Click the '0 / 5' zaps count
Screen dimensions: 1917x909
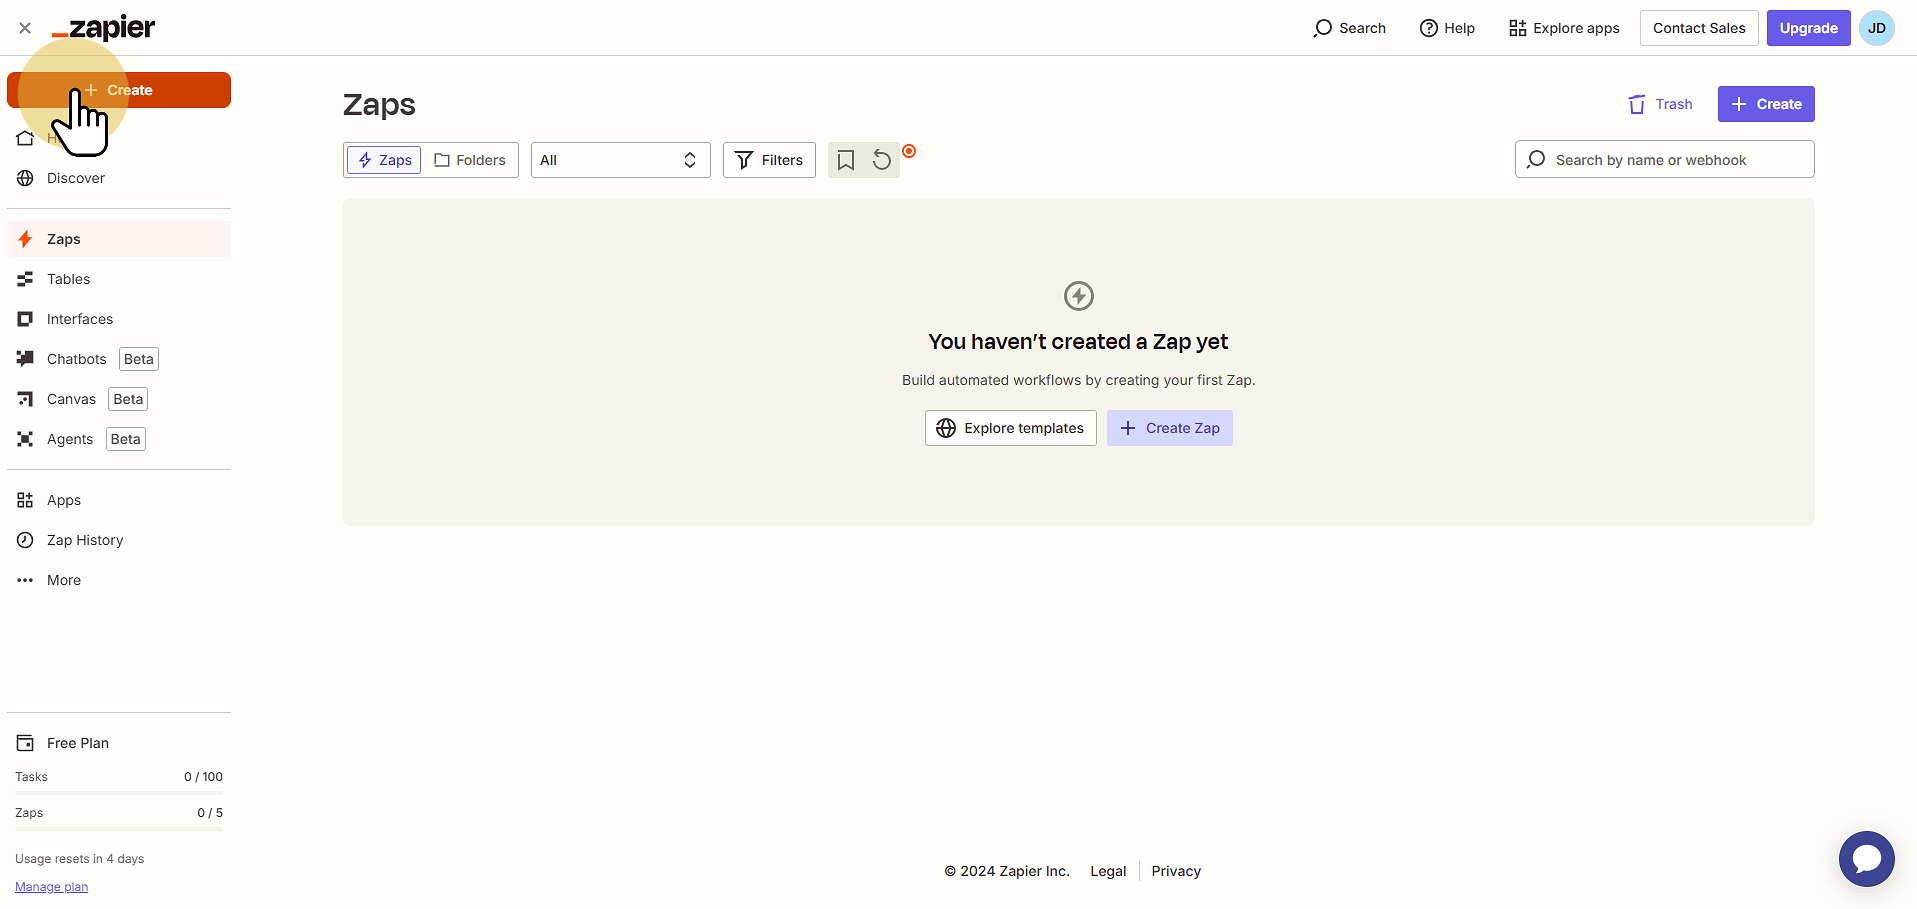point(210,813)
